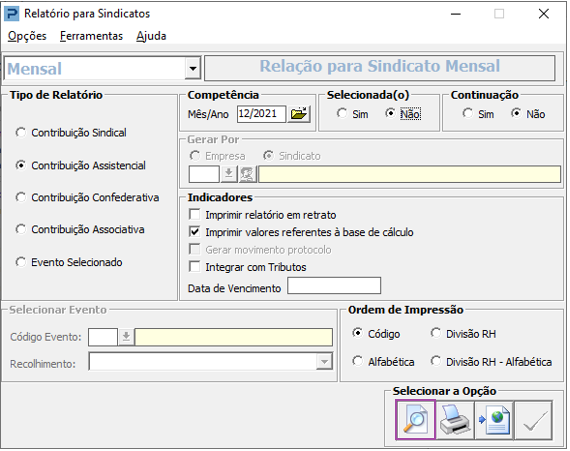Open the Opções menu
Viewport: 570px width, 451px height.
point(27,36)
